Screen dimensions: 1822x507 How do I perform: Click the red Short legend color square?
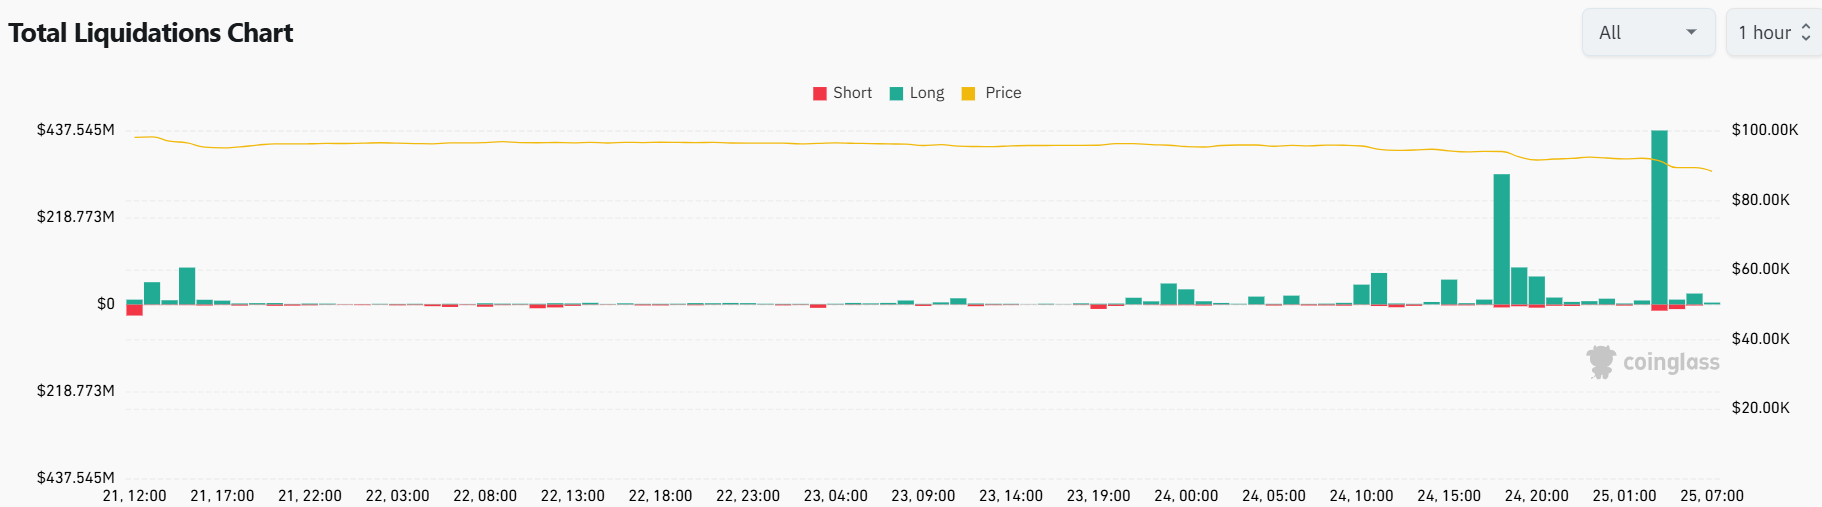click(x=820, y=93)
